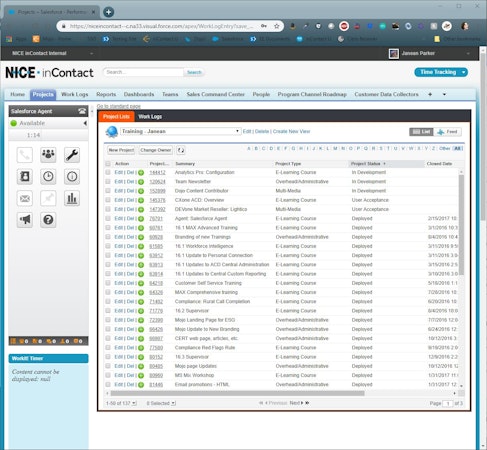This screenshot has width=487, height=450.
Task: Open the Work Logs navigation tab
Action: [75, 94]
